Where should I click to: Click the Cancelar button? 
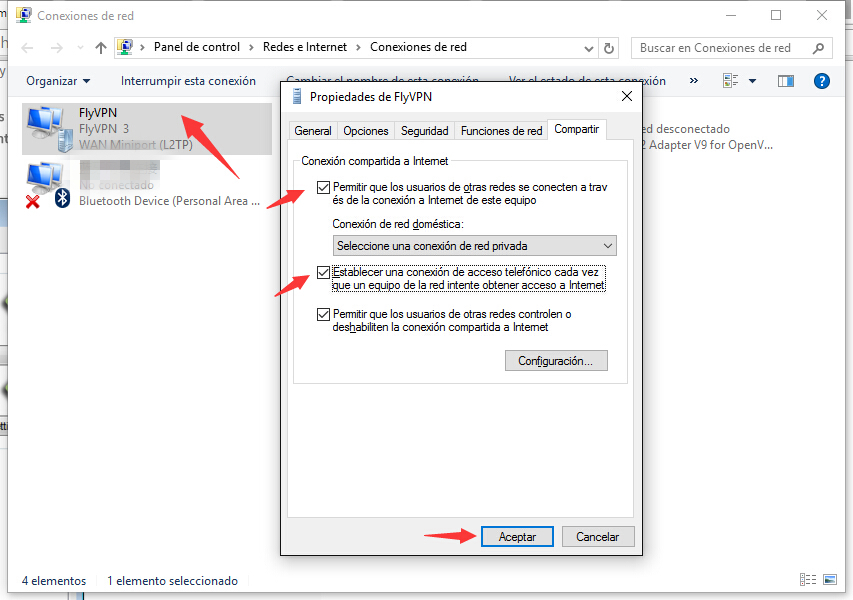[x=597, y=536]
